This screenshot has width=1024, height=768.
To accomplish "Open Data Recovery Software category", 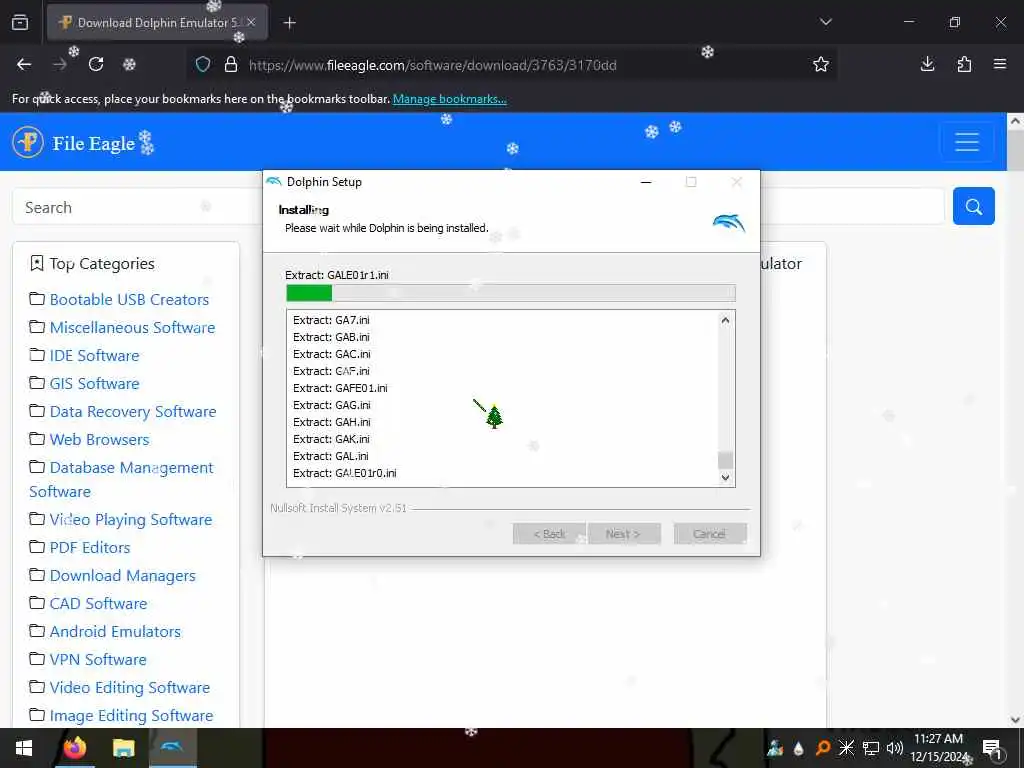I will click(x=133, y=412).
